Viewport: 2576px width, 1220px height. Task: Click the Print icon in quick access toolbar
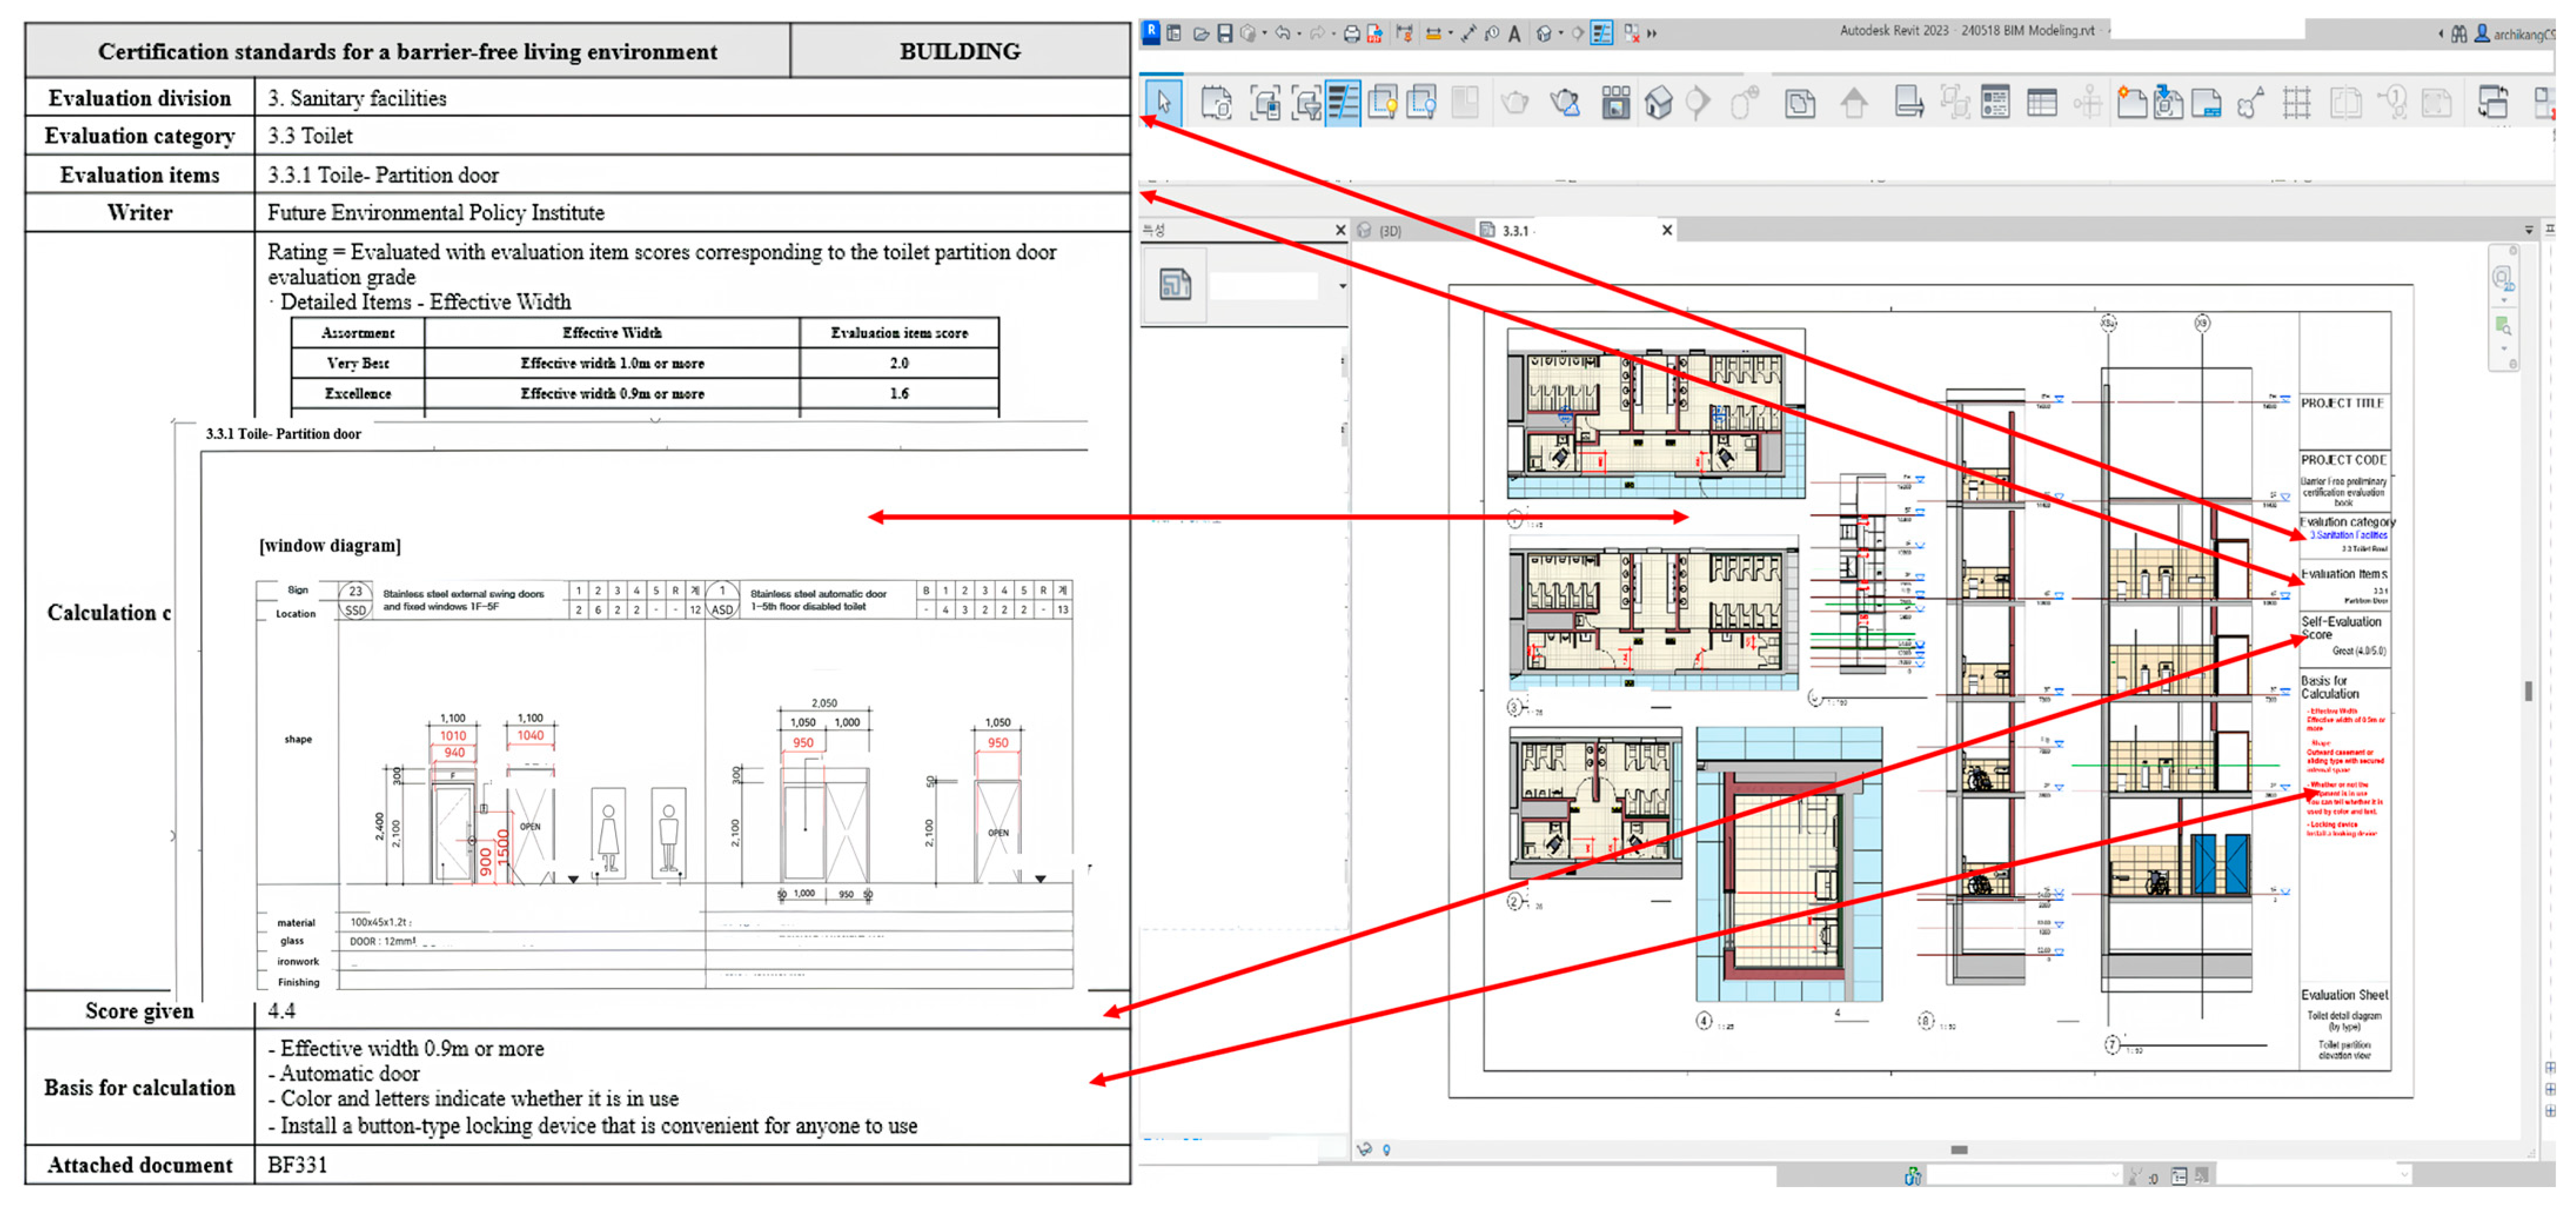pos(1352,33)
